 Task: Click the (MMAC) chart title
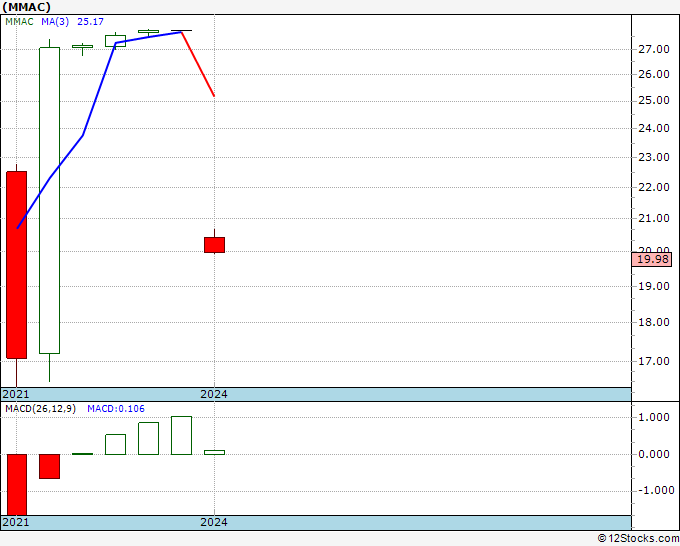tap(26, 7)
